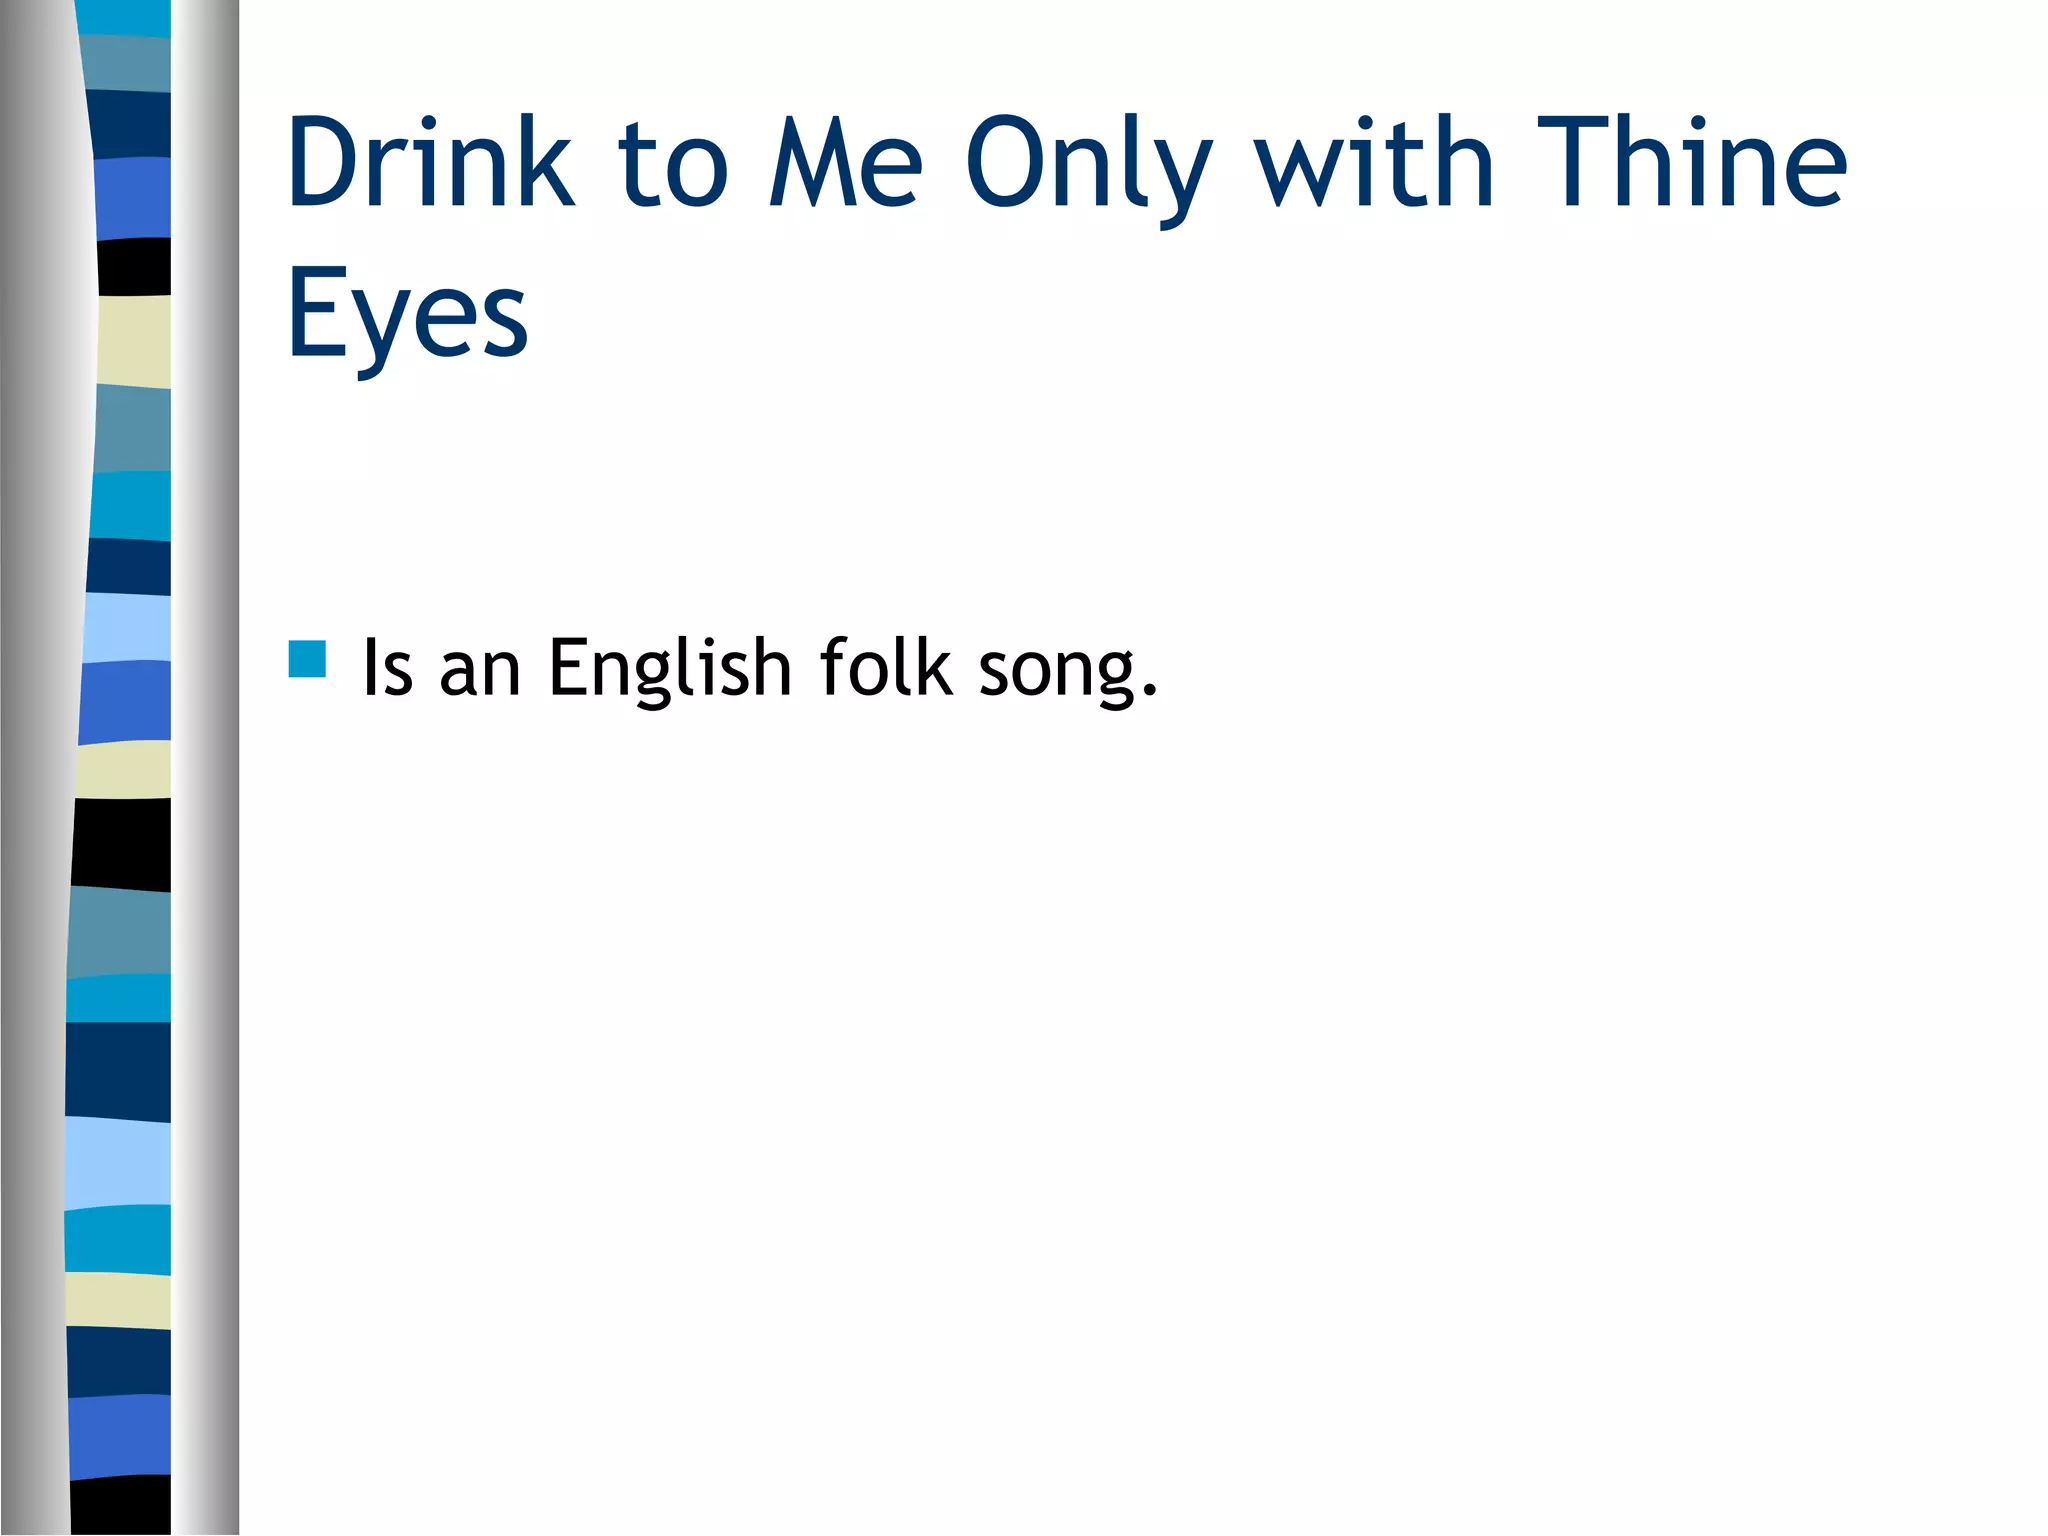2048x1536 pixels.
Task: Click the word "folk" in the bullet text
Action: [x=885, y=668]
